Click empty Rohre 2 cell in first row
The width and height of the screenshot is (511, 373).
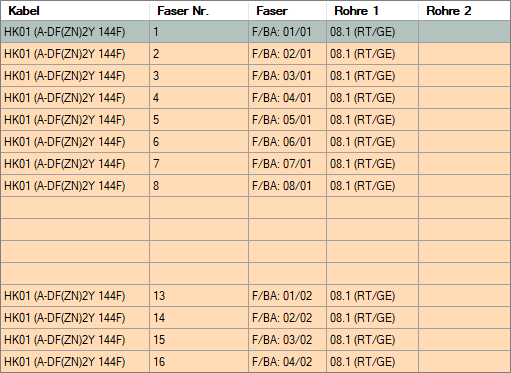(x=464, y=32)
